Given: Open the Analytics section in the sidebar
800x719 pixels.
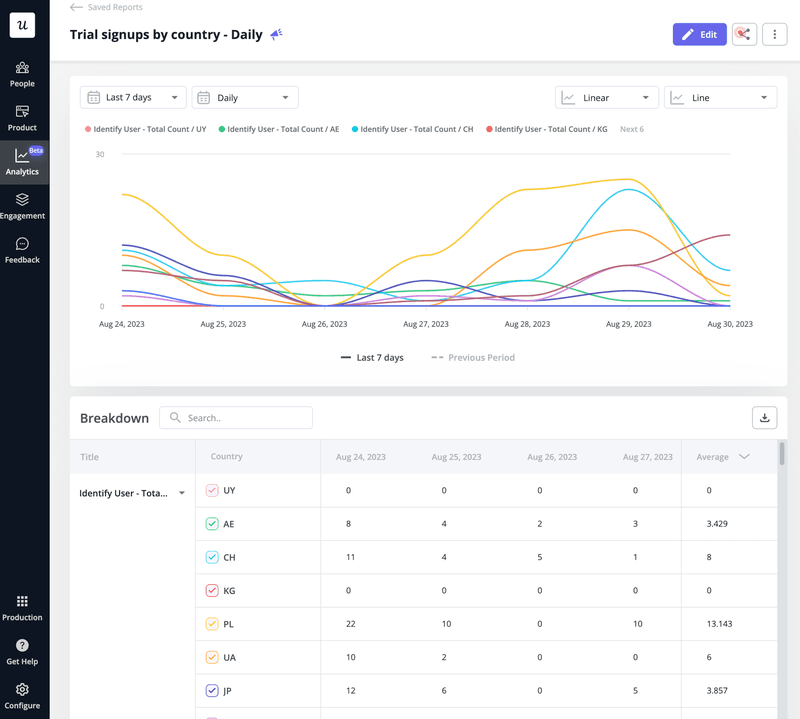Looking at the screenshot, I should pyautogui.click(x=22, y=160).
